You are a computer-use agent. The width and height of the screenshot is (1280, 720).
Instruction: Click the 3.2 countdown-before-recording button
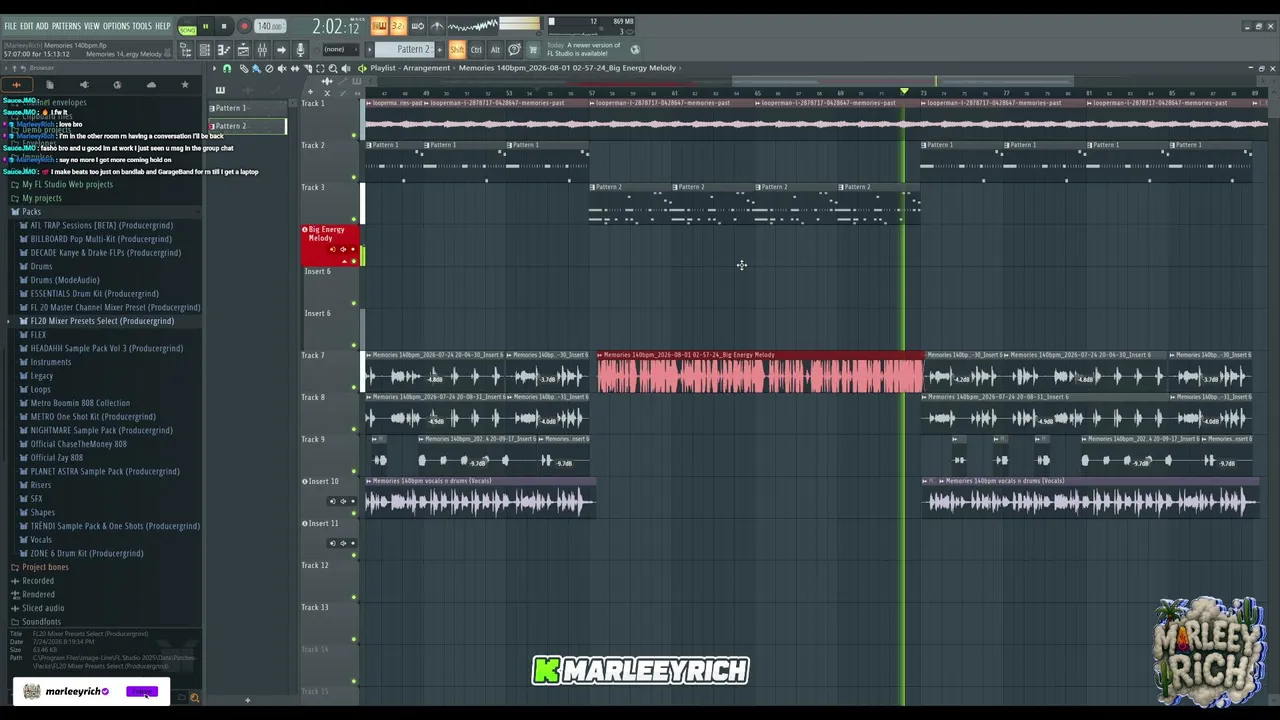pyautogui.click(x=397, y=26)
